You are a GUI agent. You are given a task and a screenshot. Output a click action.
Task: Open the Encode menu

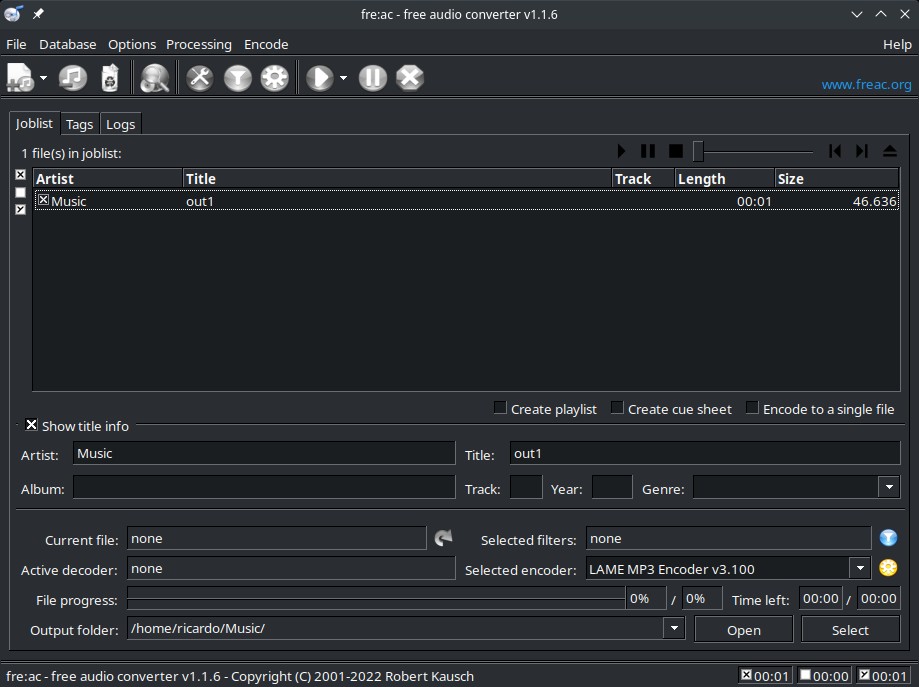pos(266,45)
